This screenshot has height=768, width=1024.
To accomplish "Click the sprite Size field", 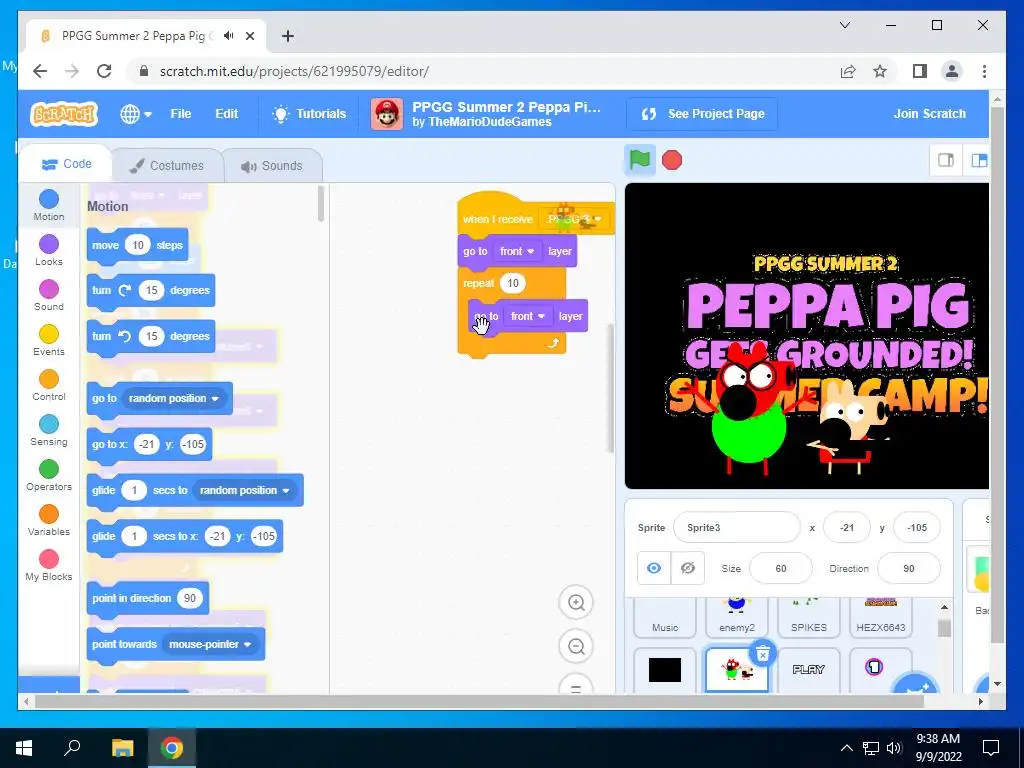I will click(x=781, y=568).
